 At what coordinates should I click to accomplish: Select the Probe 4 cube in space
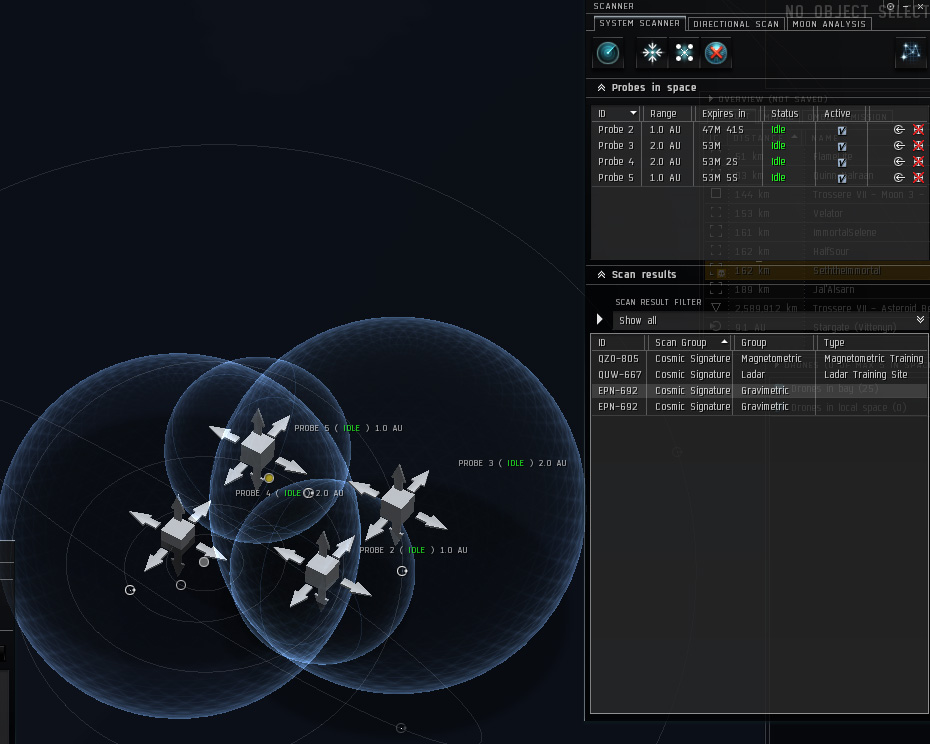[178, 533]
